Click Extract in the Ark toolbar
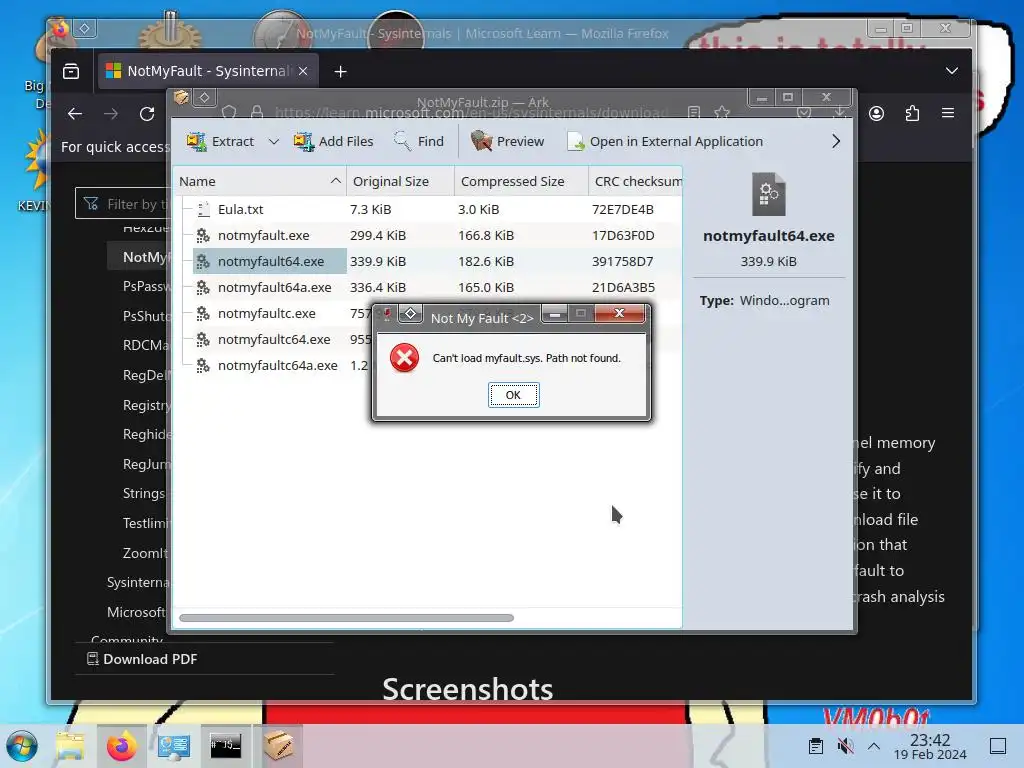The width and height of the screenshot is (1024, 768). point(220,141)
